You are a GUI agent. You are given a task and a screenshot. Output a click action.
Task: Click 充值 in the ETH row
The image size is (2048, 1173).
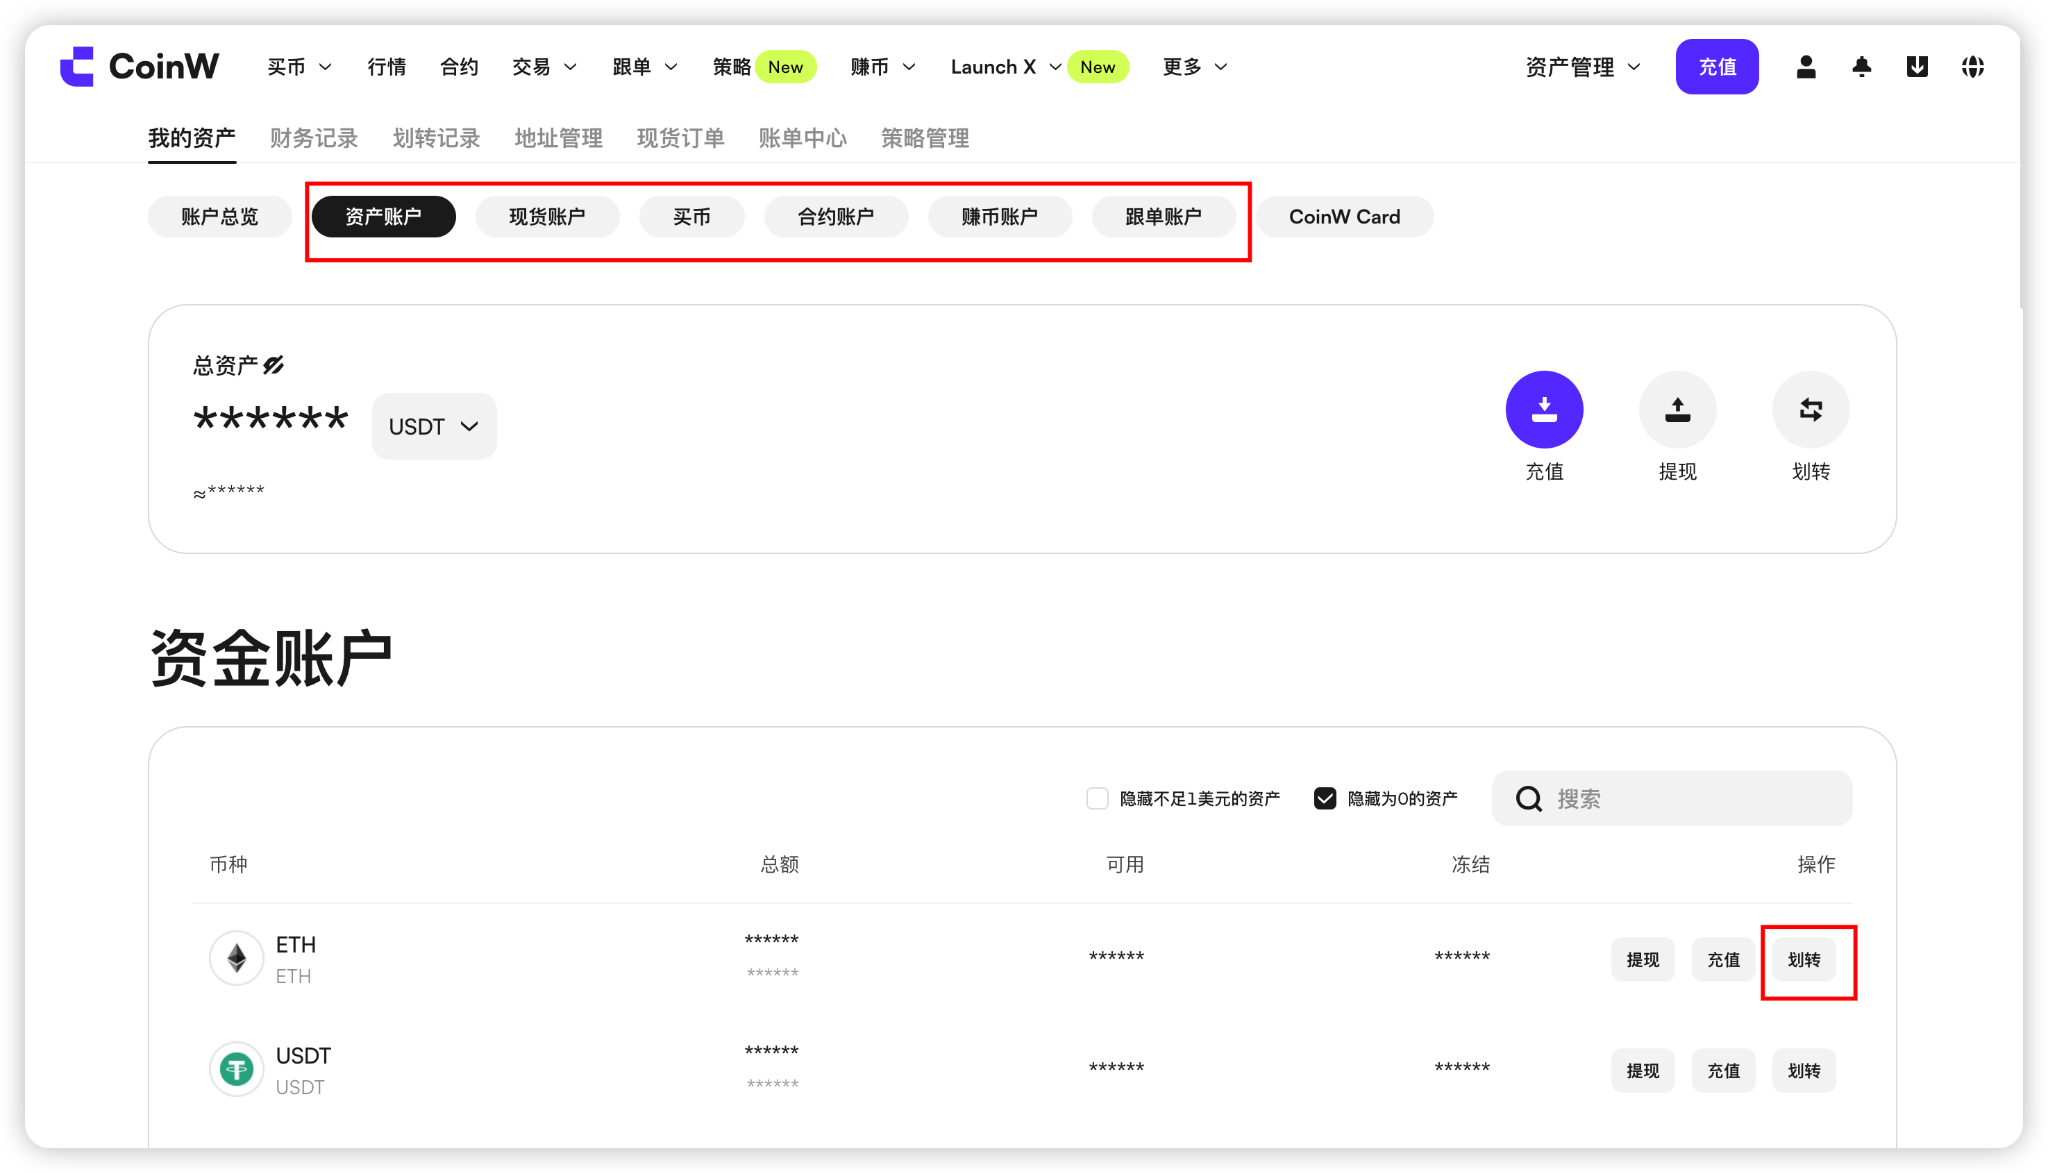click(1724, 960)
